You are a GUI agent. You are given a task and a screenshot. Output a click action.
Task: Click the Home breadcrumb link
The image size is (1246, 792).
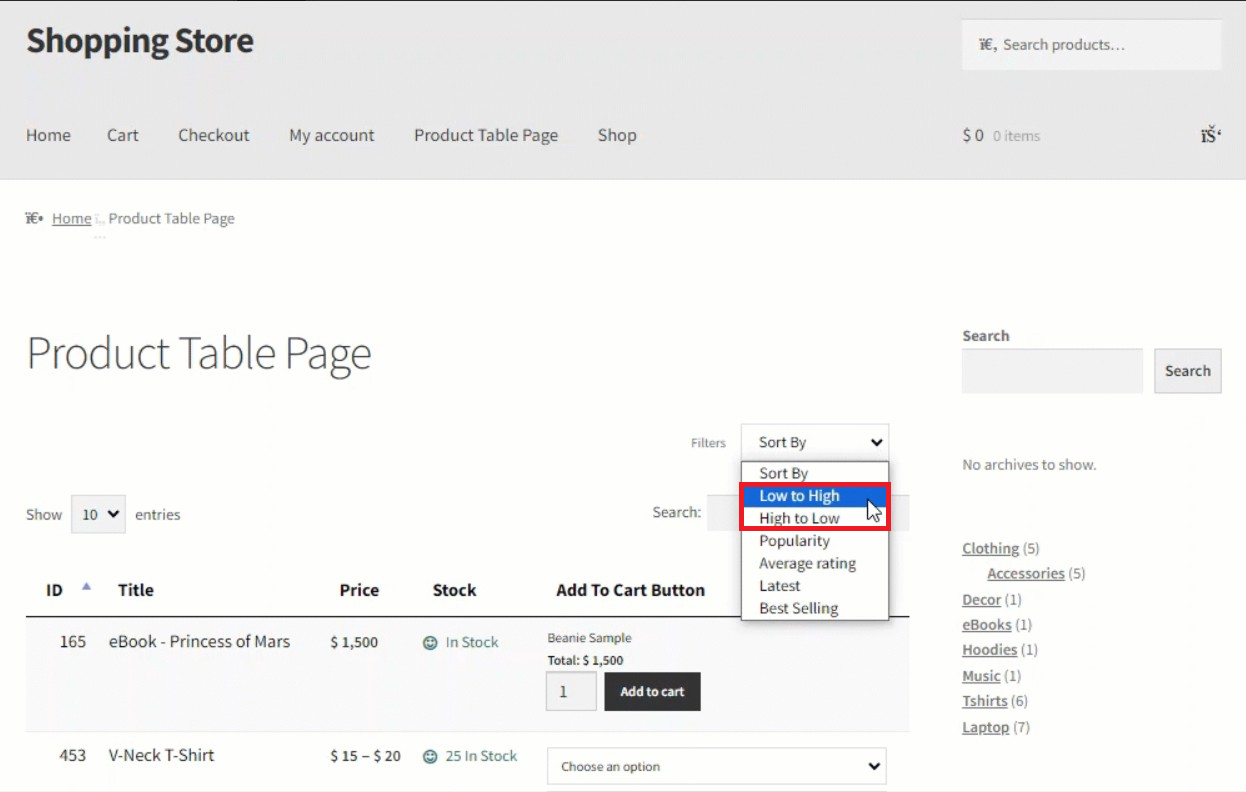pos(72,218)
